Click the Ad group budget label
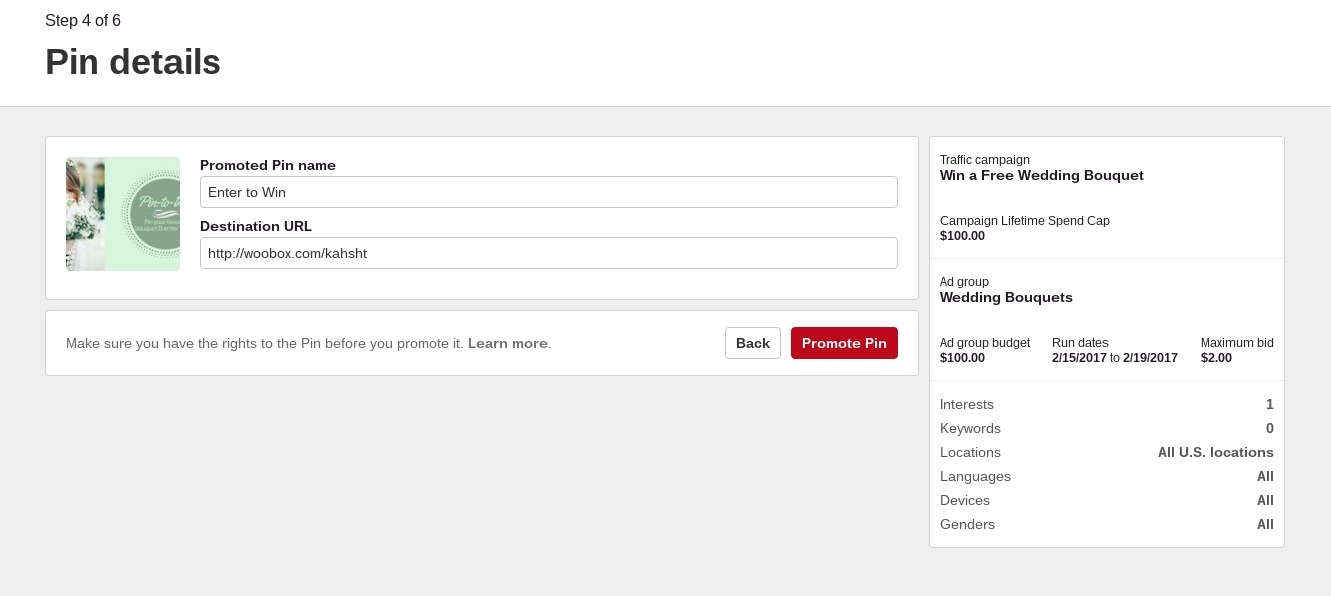 985,343
